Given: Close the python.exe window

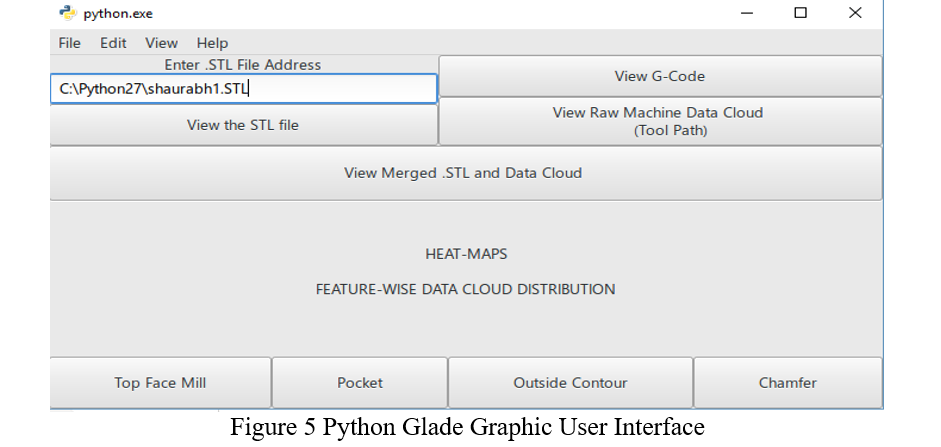Looking at the screenshot, I should click(855, 13).
